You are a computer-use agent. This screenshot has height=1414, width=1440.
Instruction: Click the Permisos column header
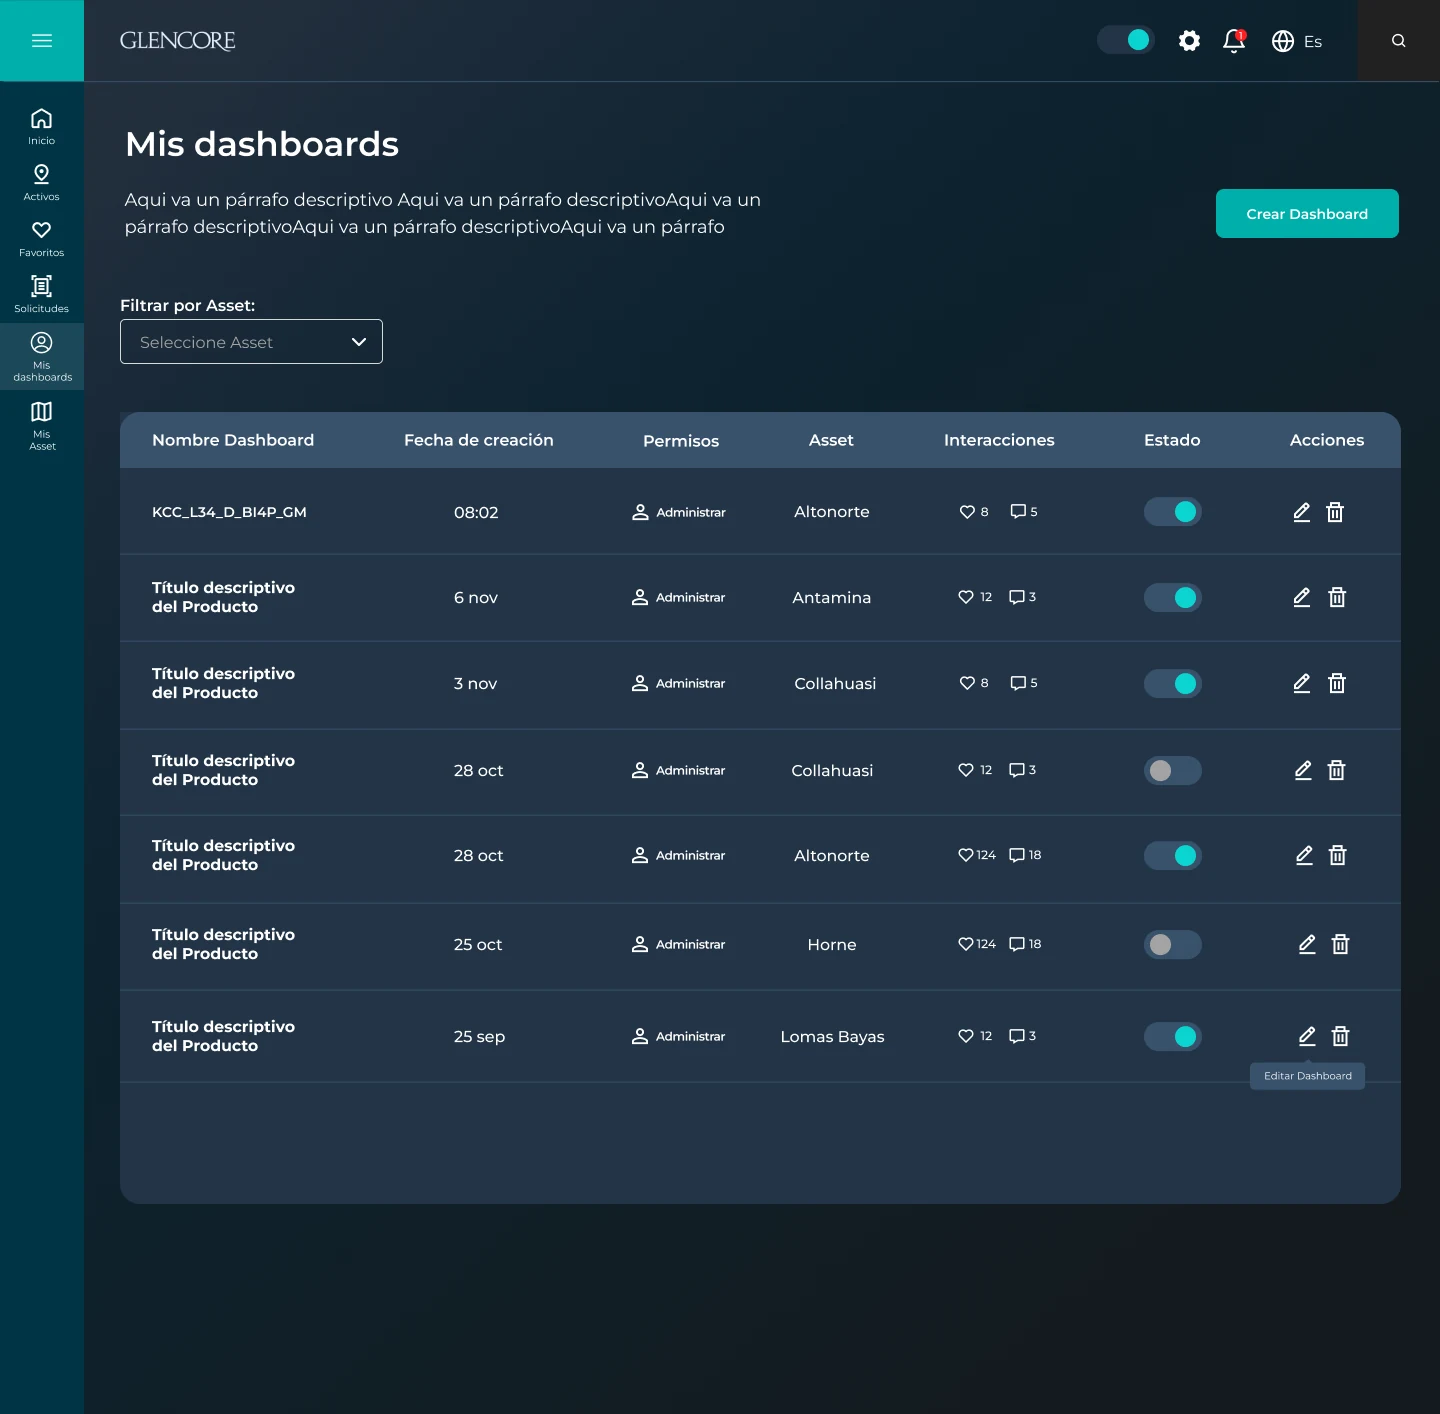point(681,441)
